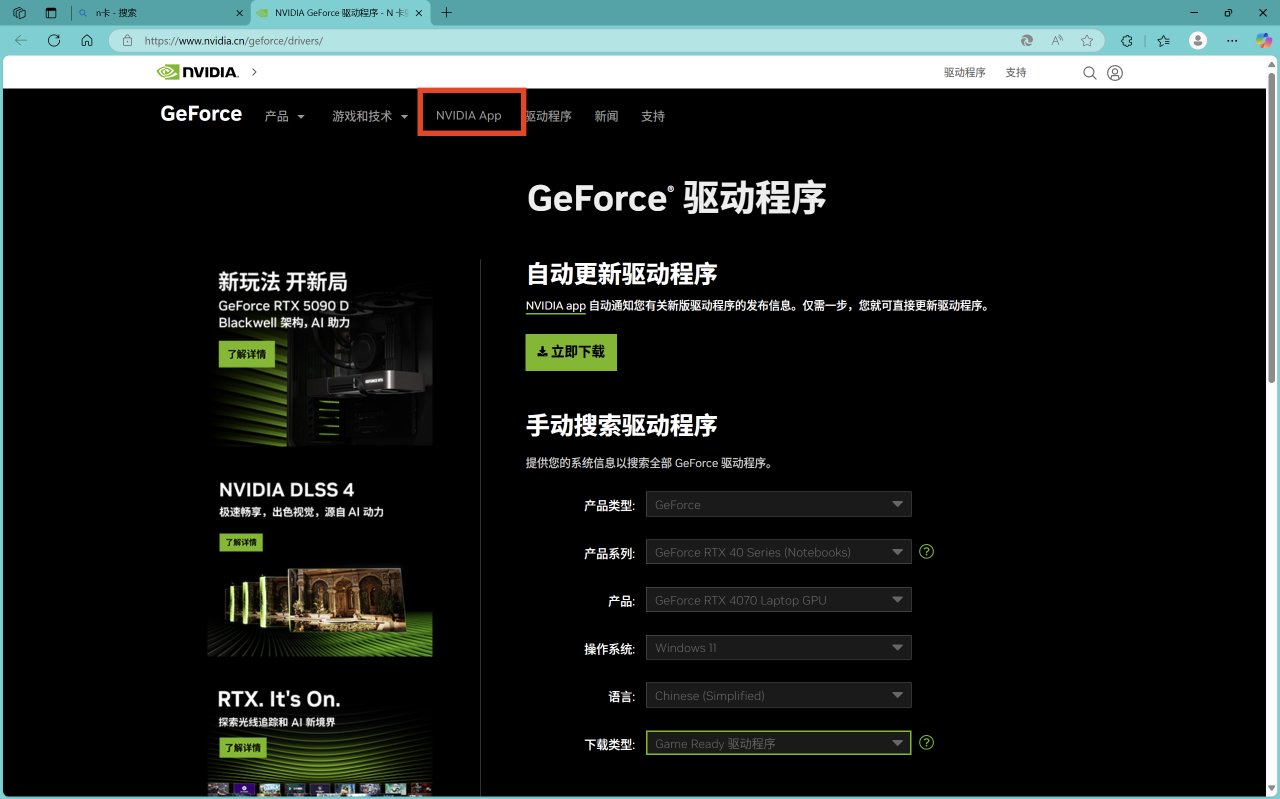Click the 自动更新驱动程序 heading text
The width and height of the screenshot is (1280, 799).
coord(622,274)
